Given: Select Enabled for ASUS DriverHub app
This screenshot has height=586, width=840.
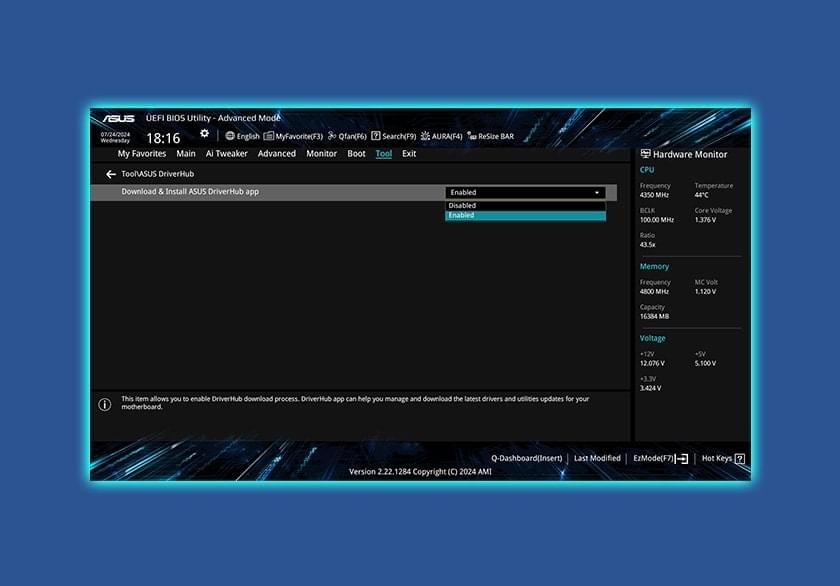Looking at the screenshot, I should (524, 214).
